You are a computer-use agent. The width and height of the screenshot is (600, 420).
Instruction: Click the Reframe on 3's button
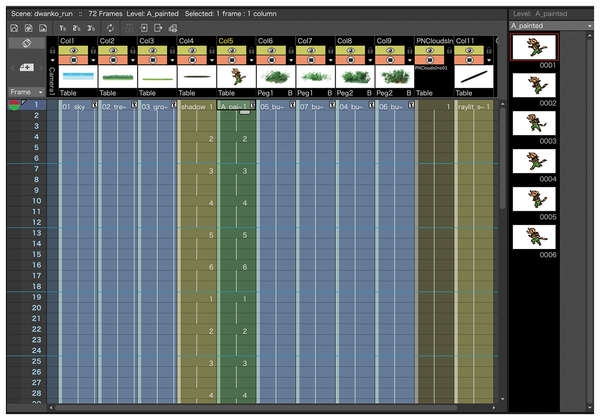click(x=91, y=27)
